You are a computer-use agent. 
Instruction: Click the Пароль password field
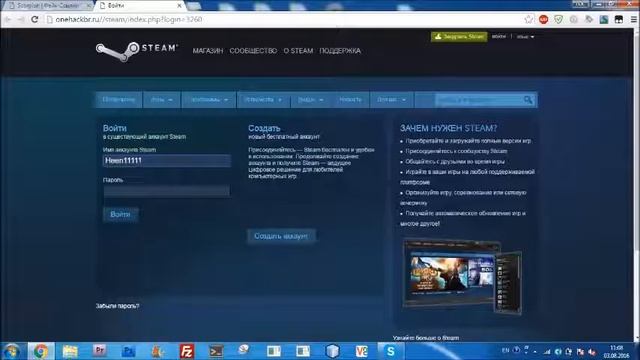(167, 191)
